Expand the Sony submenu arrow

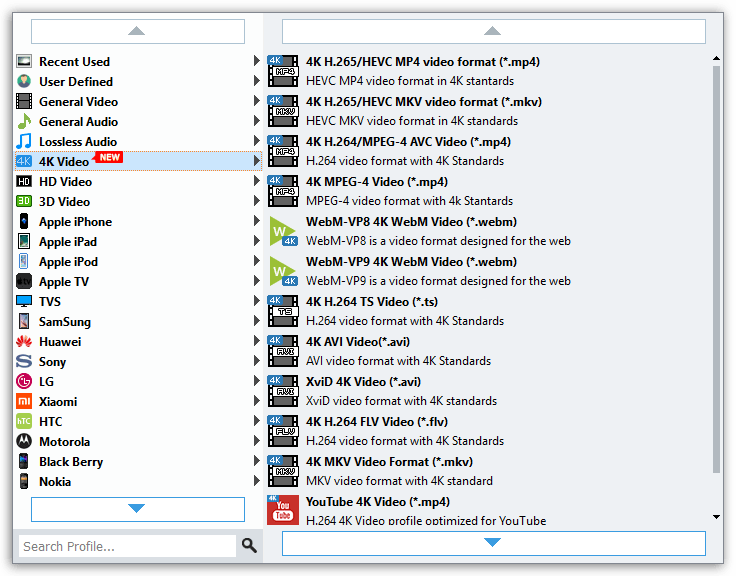[256, 361]
